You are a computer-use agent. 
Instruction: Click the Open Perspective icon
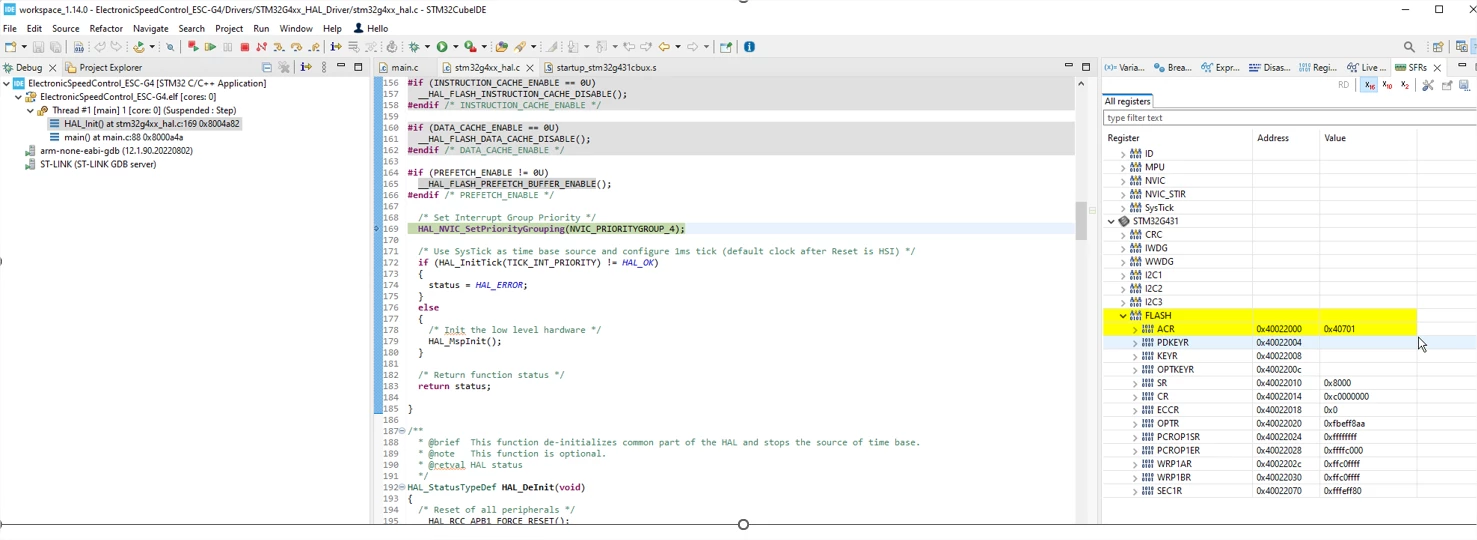(x=1438, y=47)
